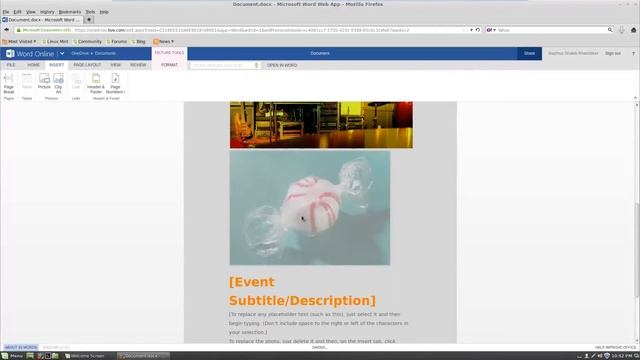
Task: Open the Firefox Help menu
Action: tap(104, 12)
